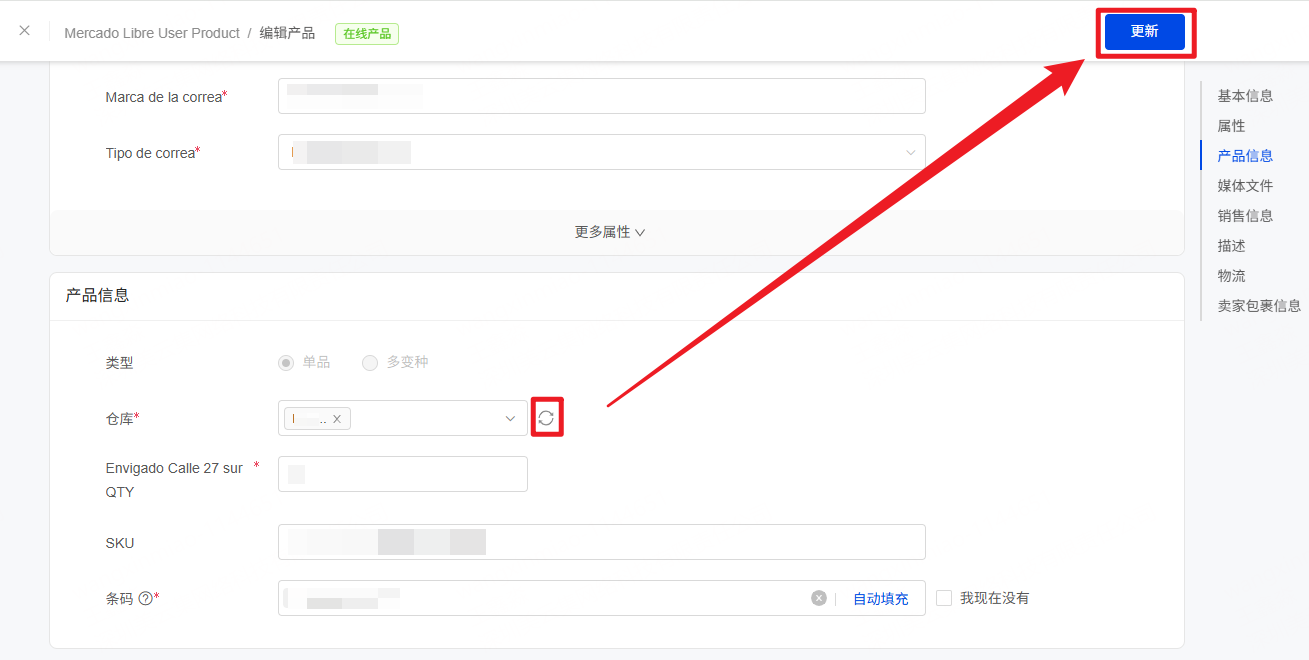
Task: Remove the selected warehouse tag
Action: tap(337, 419)
